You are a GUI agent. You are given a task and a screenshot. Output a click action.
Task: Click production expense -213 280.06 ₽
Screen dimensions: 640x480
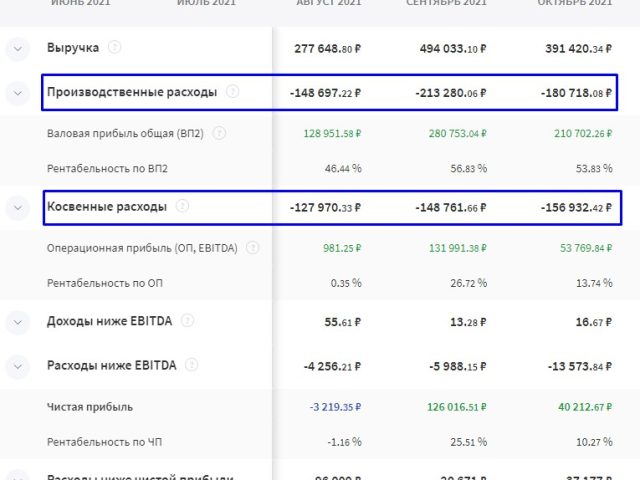coord(451,93)
